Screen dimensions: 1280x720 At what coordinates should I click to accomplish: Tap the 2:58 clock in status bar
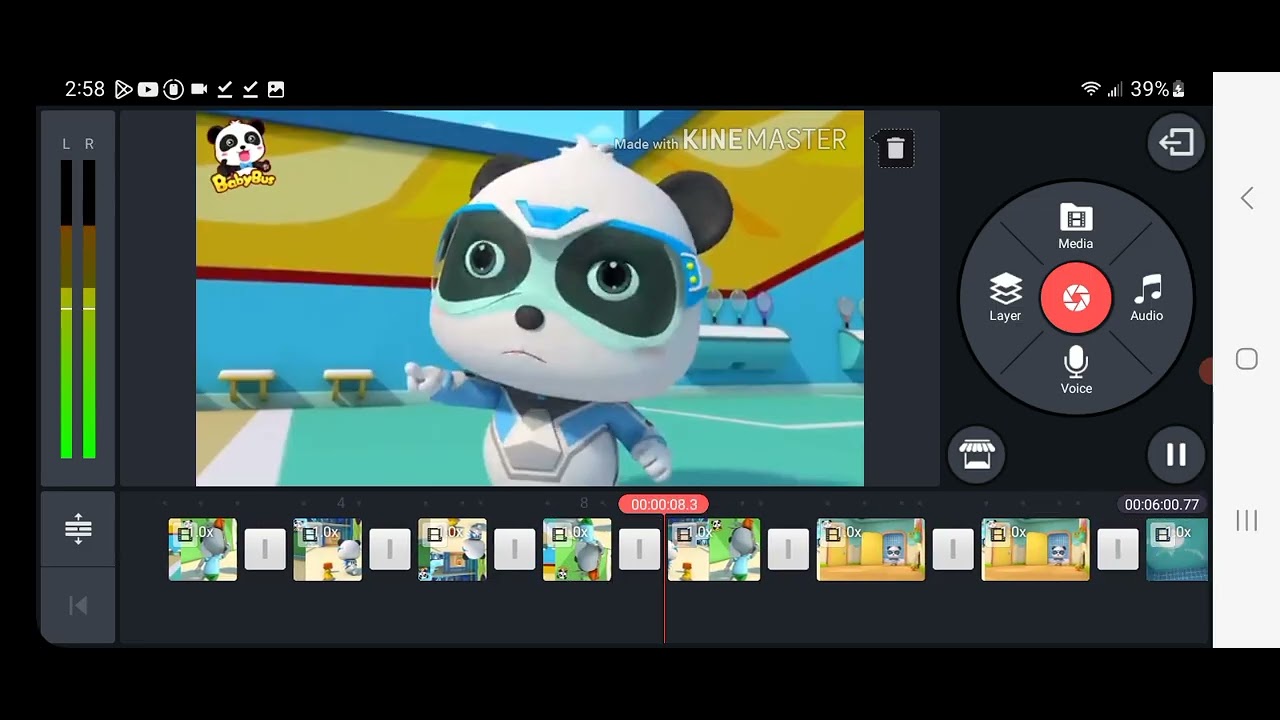coord(85,90)
